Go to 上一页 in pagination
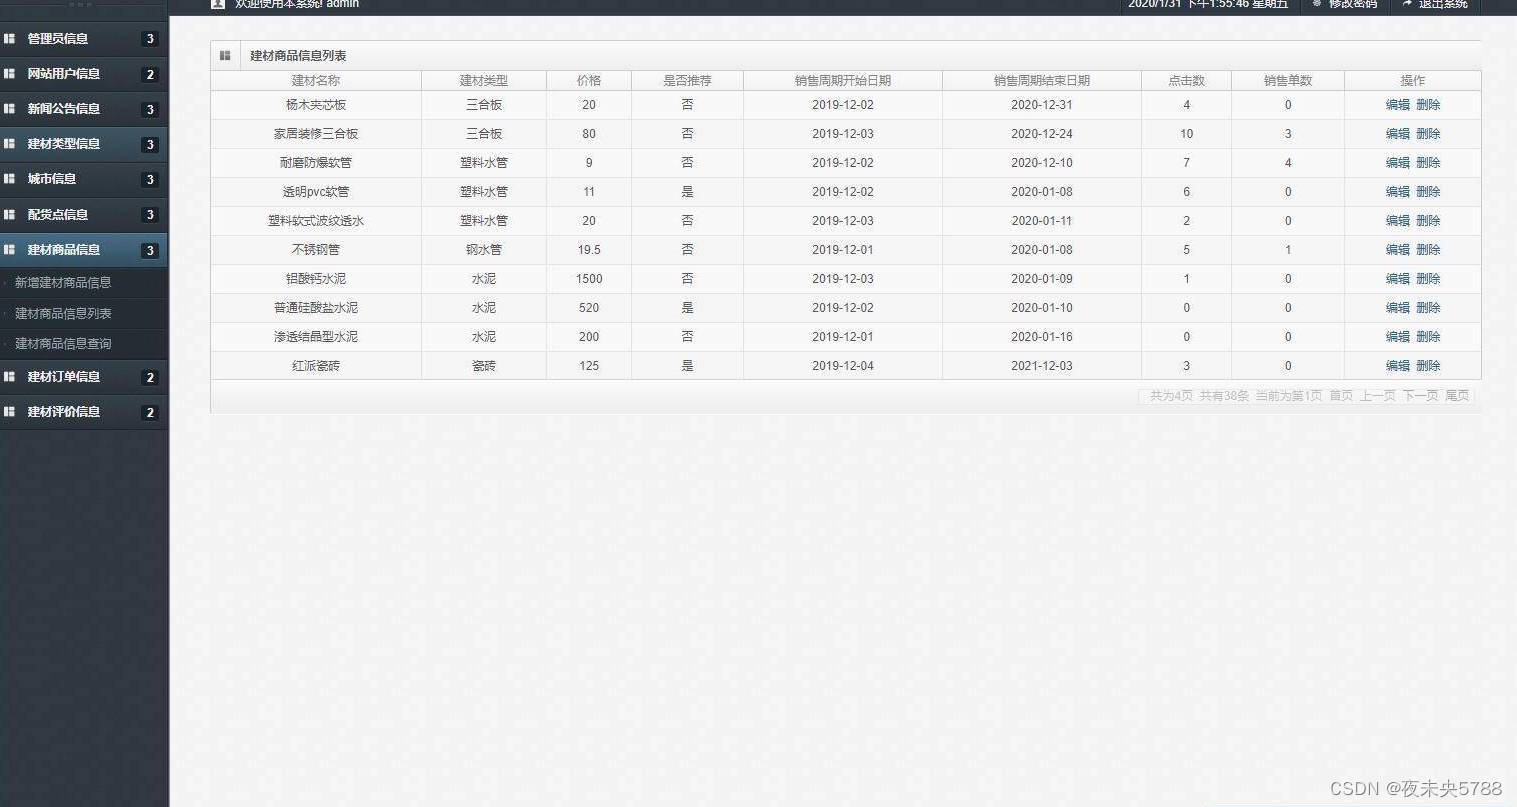 (x=1377, y=396)
